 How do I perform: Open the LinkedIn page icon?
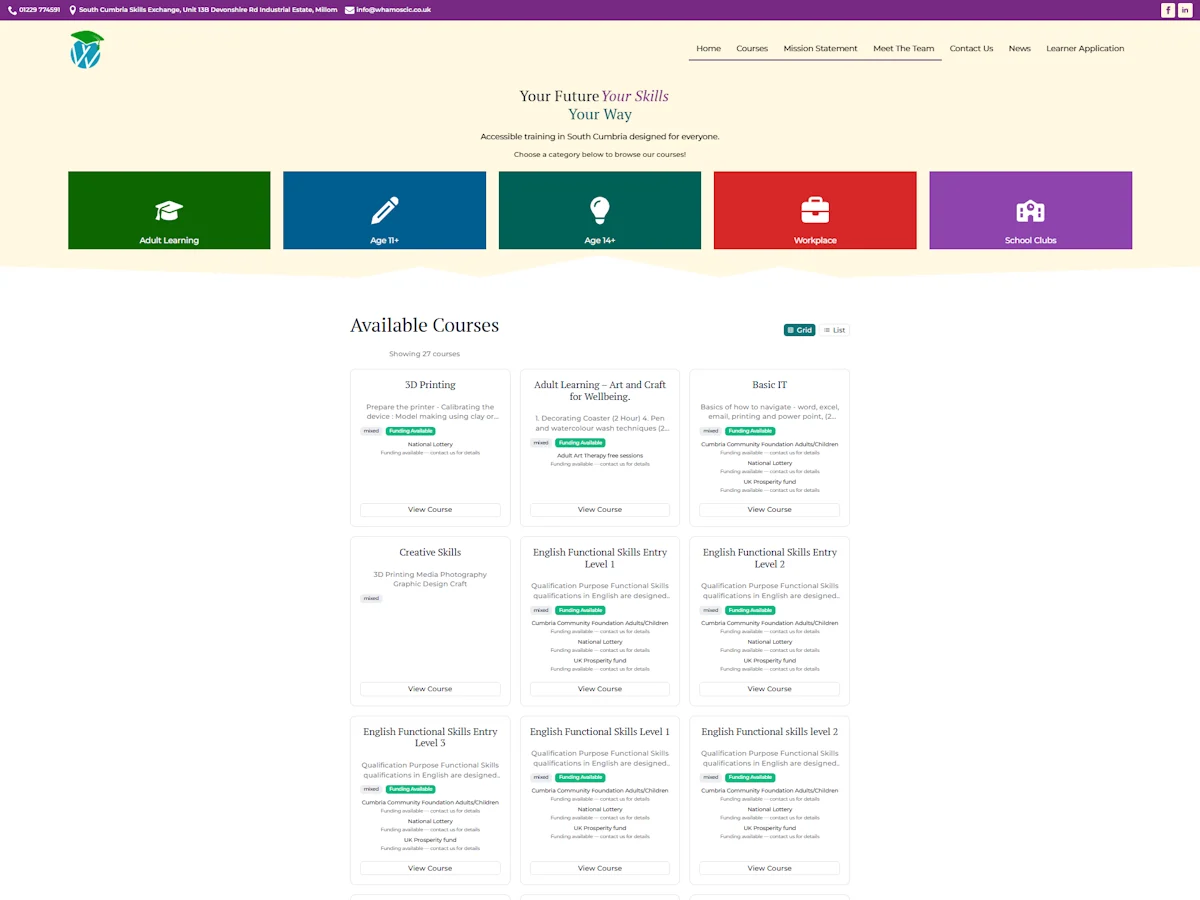point(1185,10)
